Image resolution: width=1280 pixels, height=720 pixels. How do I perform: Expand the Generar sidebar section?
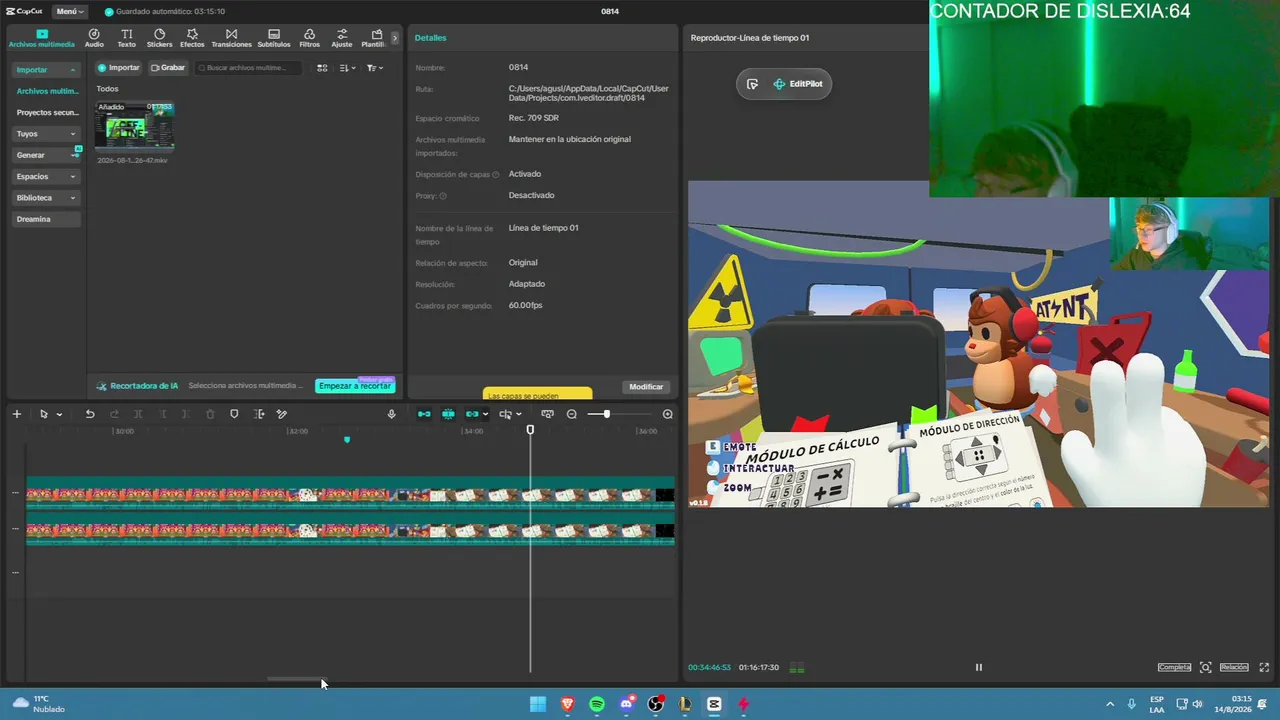46,155
